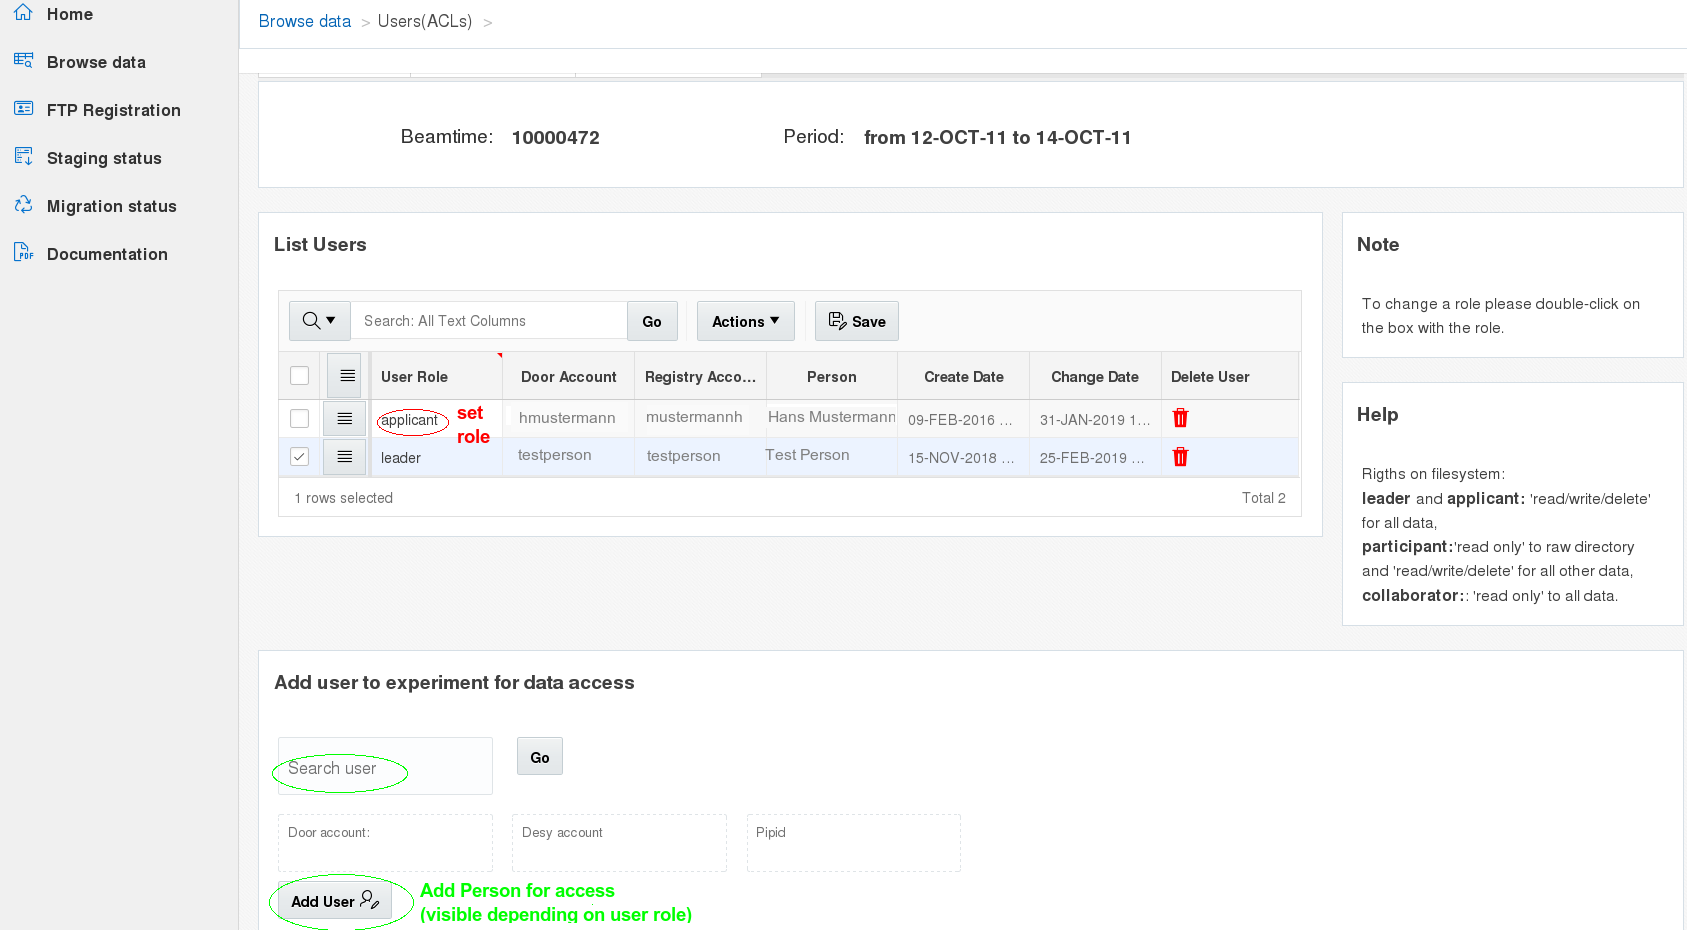This screenshot has height=930, width=1687.
Task: Delete user testperson with trash icon
Action: pos(1180,457)
